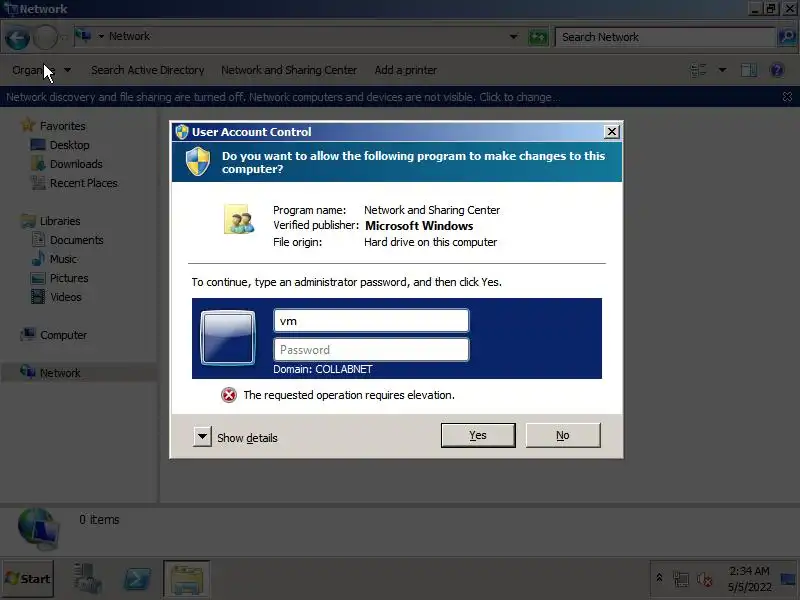Toggle the preview pane icon

click(748, 70)
